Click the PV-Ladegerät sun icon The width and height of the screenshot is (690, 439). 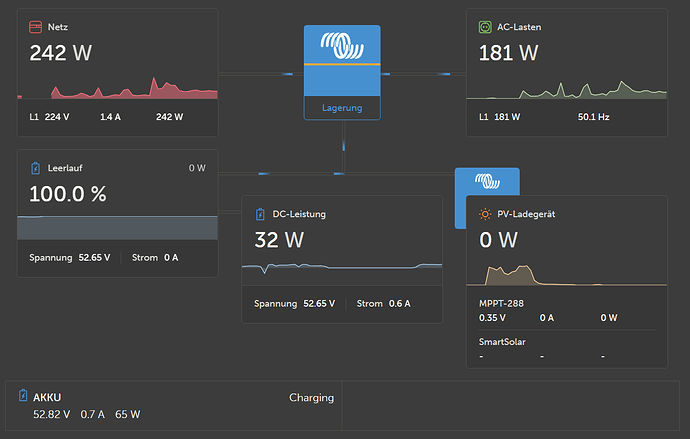(x=484, y=214)
